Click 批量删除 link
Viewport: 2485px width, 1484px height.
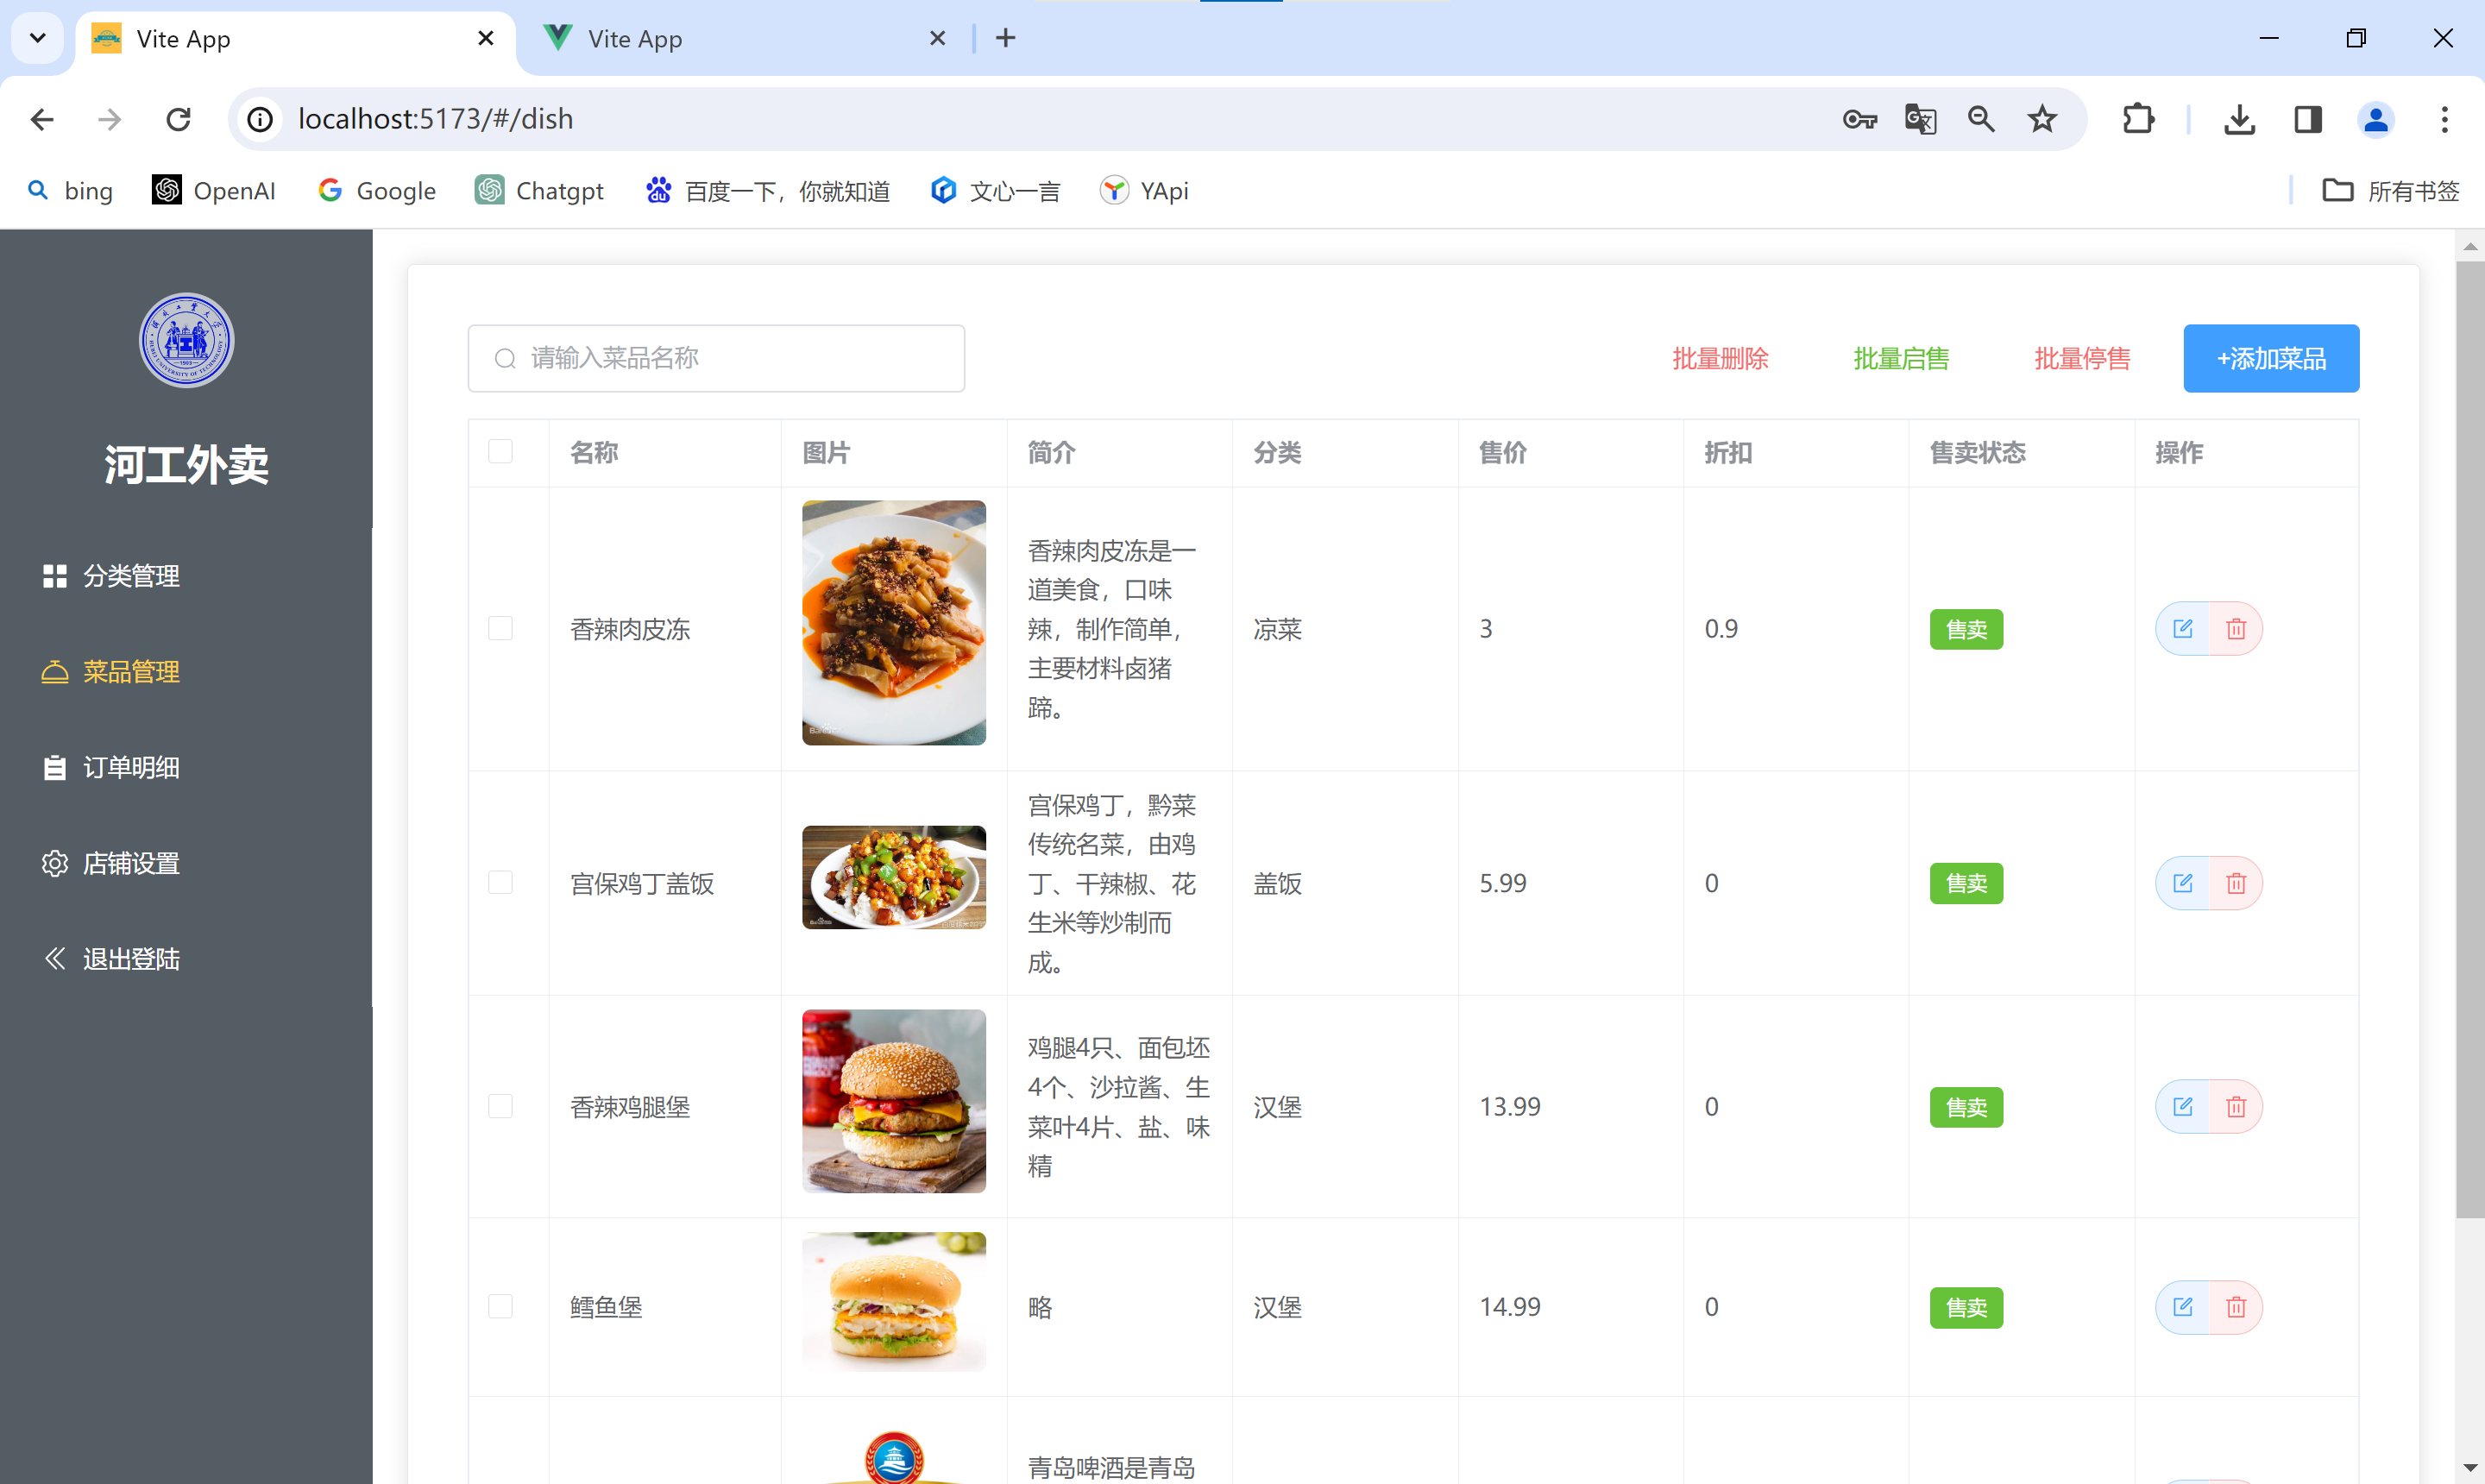(x=1720, y=358)
